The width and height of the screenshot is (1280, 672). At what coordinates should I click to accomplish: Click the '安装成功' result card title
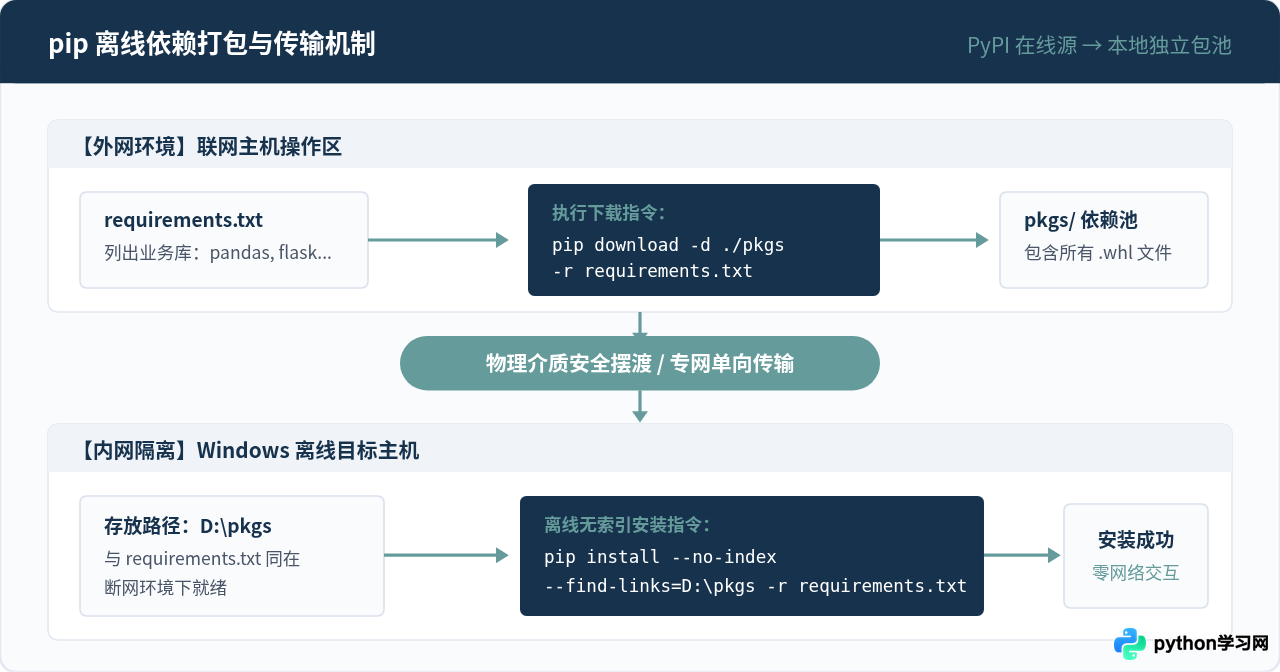[x=1136, y=540]
